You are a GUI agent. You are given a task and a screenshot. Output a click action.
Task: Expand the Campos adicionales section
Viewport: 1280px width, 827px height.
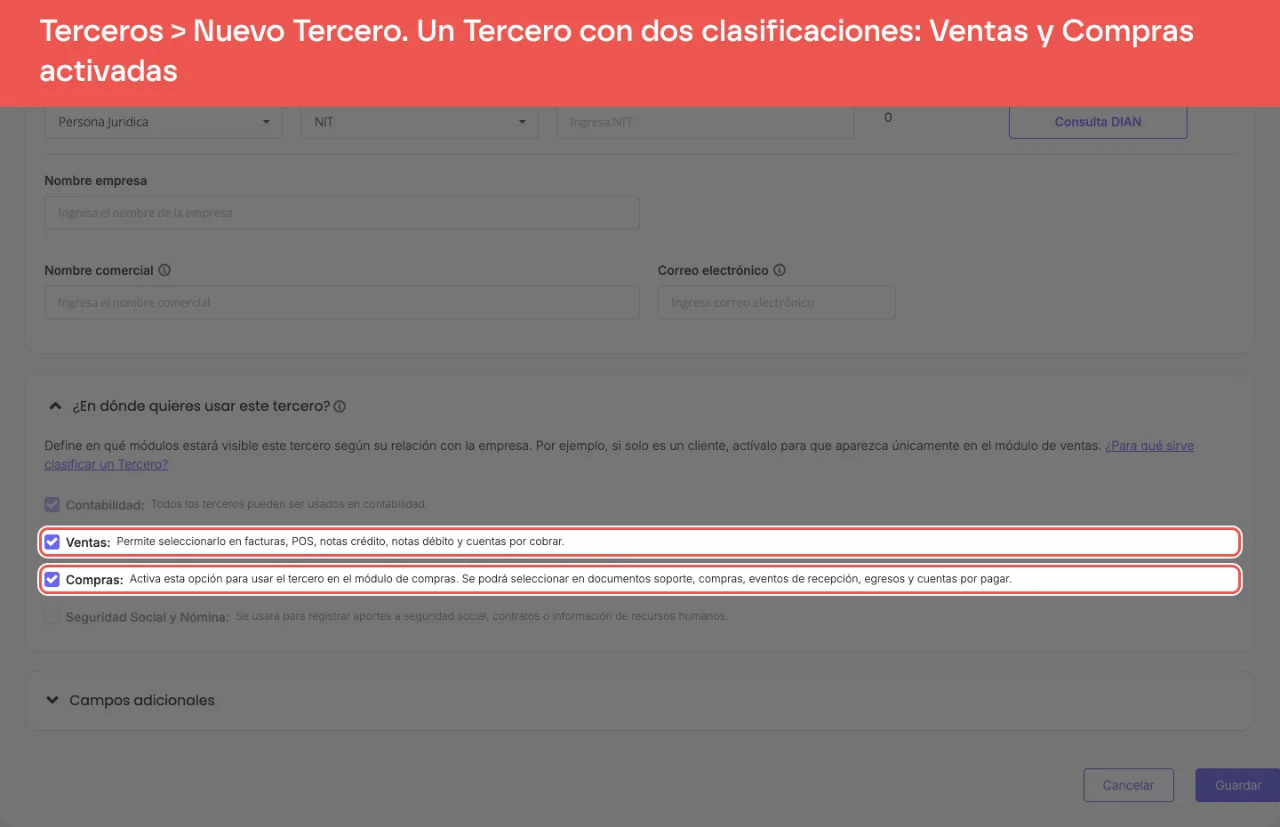(x=53, y=700)
